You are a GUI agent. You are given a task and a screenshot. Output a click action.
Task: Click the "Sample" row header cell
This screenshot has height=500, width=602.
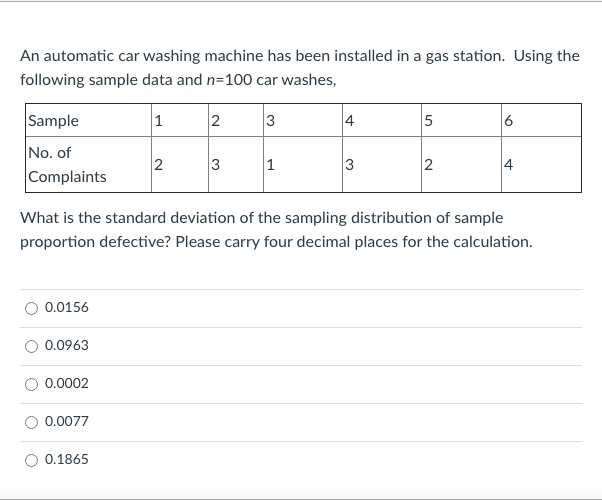pos(85,121)
